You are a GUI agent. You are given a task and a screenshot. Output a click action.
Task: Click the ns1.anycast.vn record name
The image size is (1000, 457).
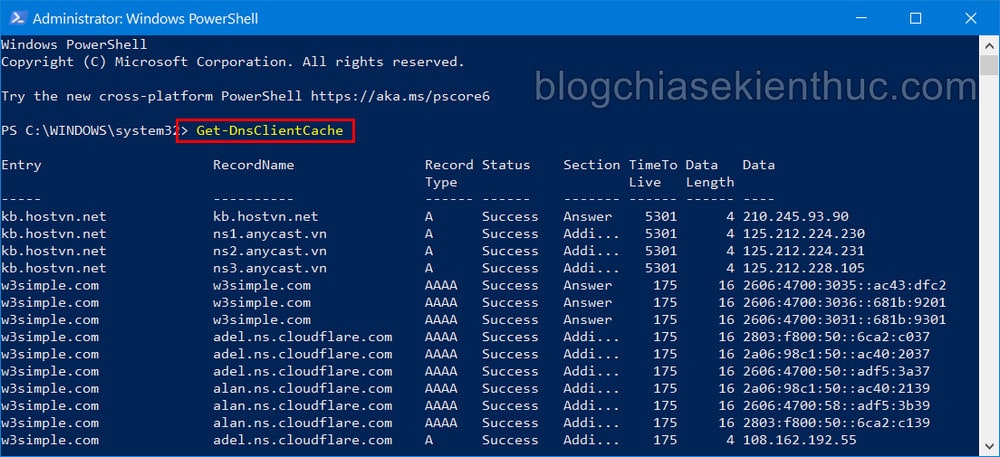[270, 234]
